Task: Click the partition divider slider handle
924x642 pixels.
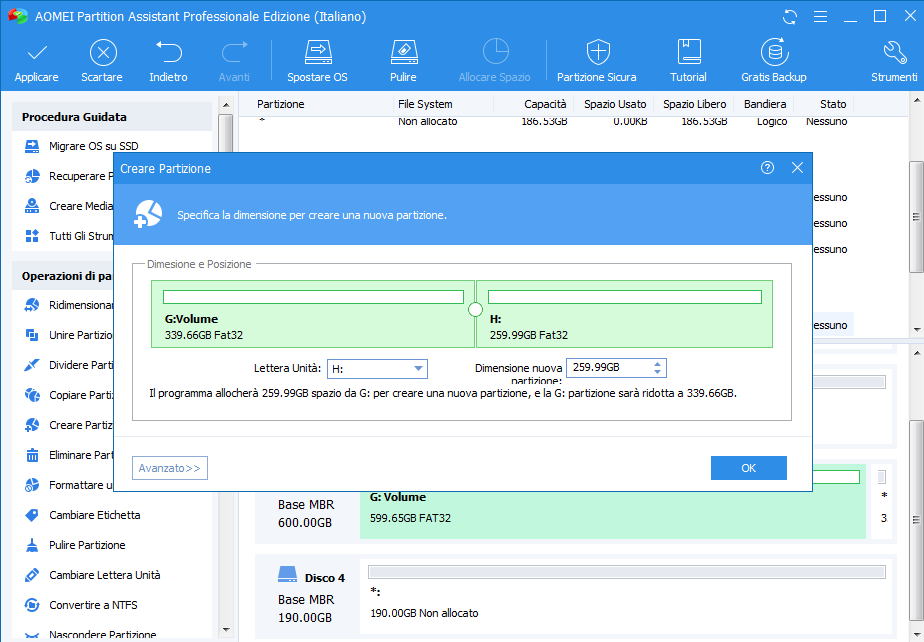Action: pos(476,309)
